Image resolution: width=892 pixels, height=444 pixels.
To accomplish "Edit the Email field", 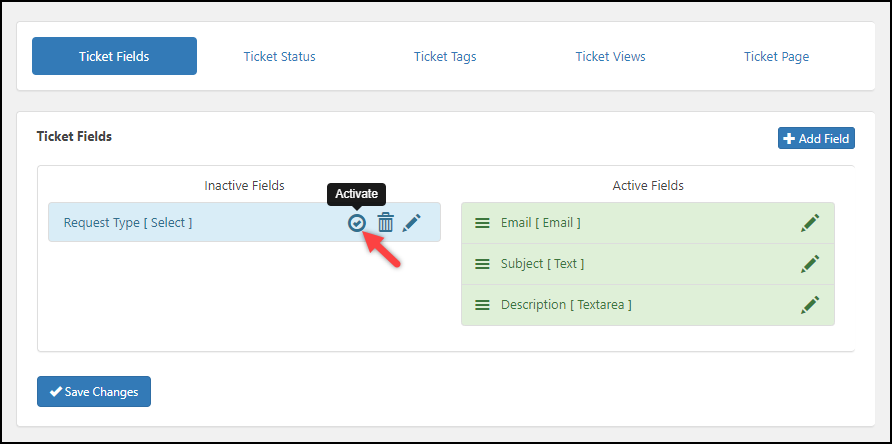I will pos(810,223).
